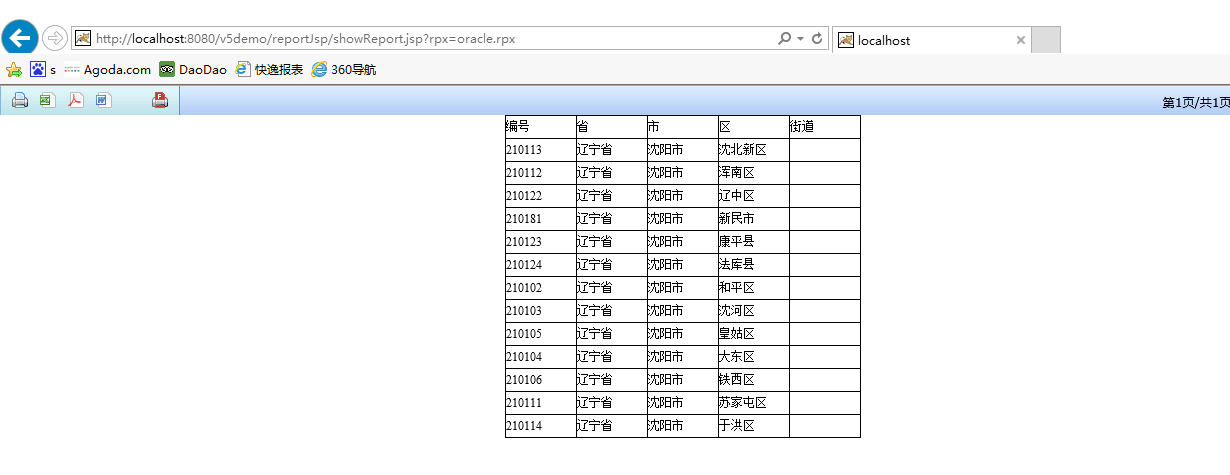Click the 市 column header
This screenshot has width=1230, height=475.
[683, 127]
